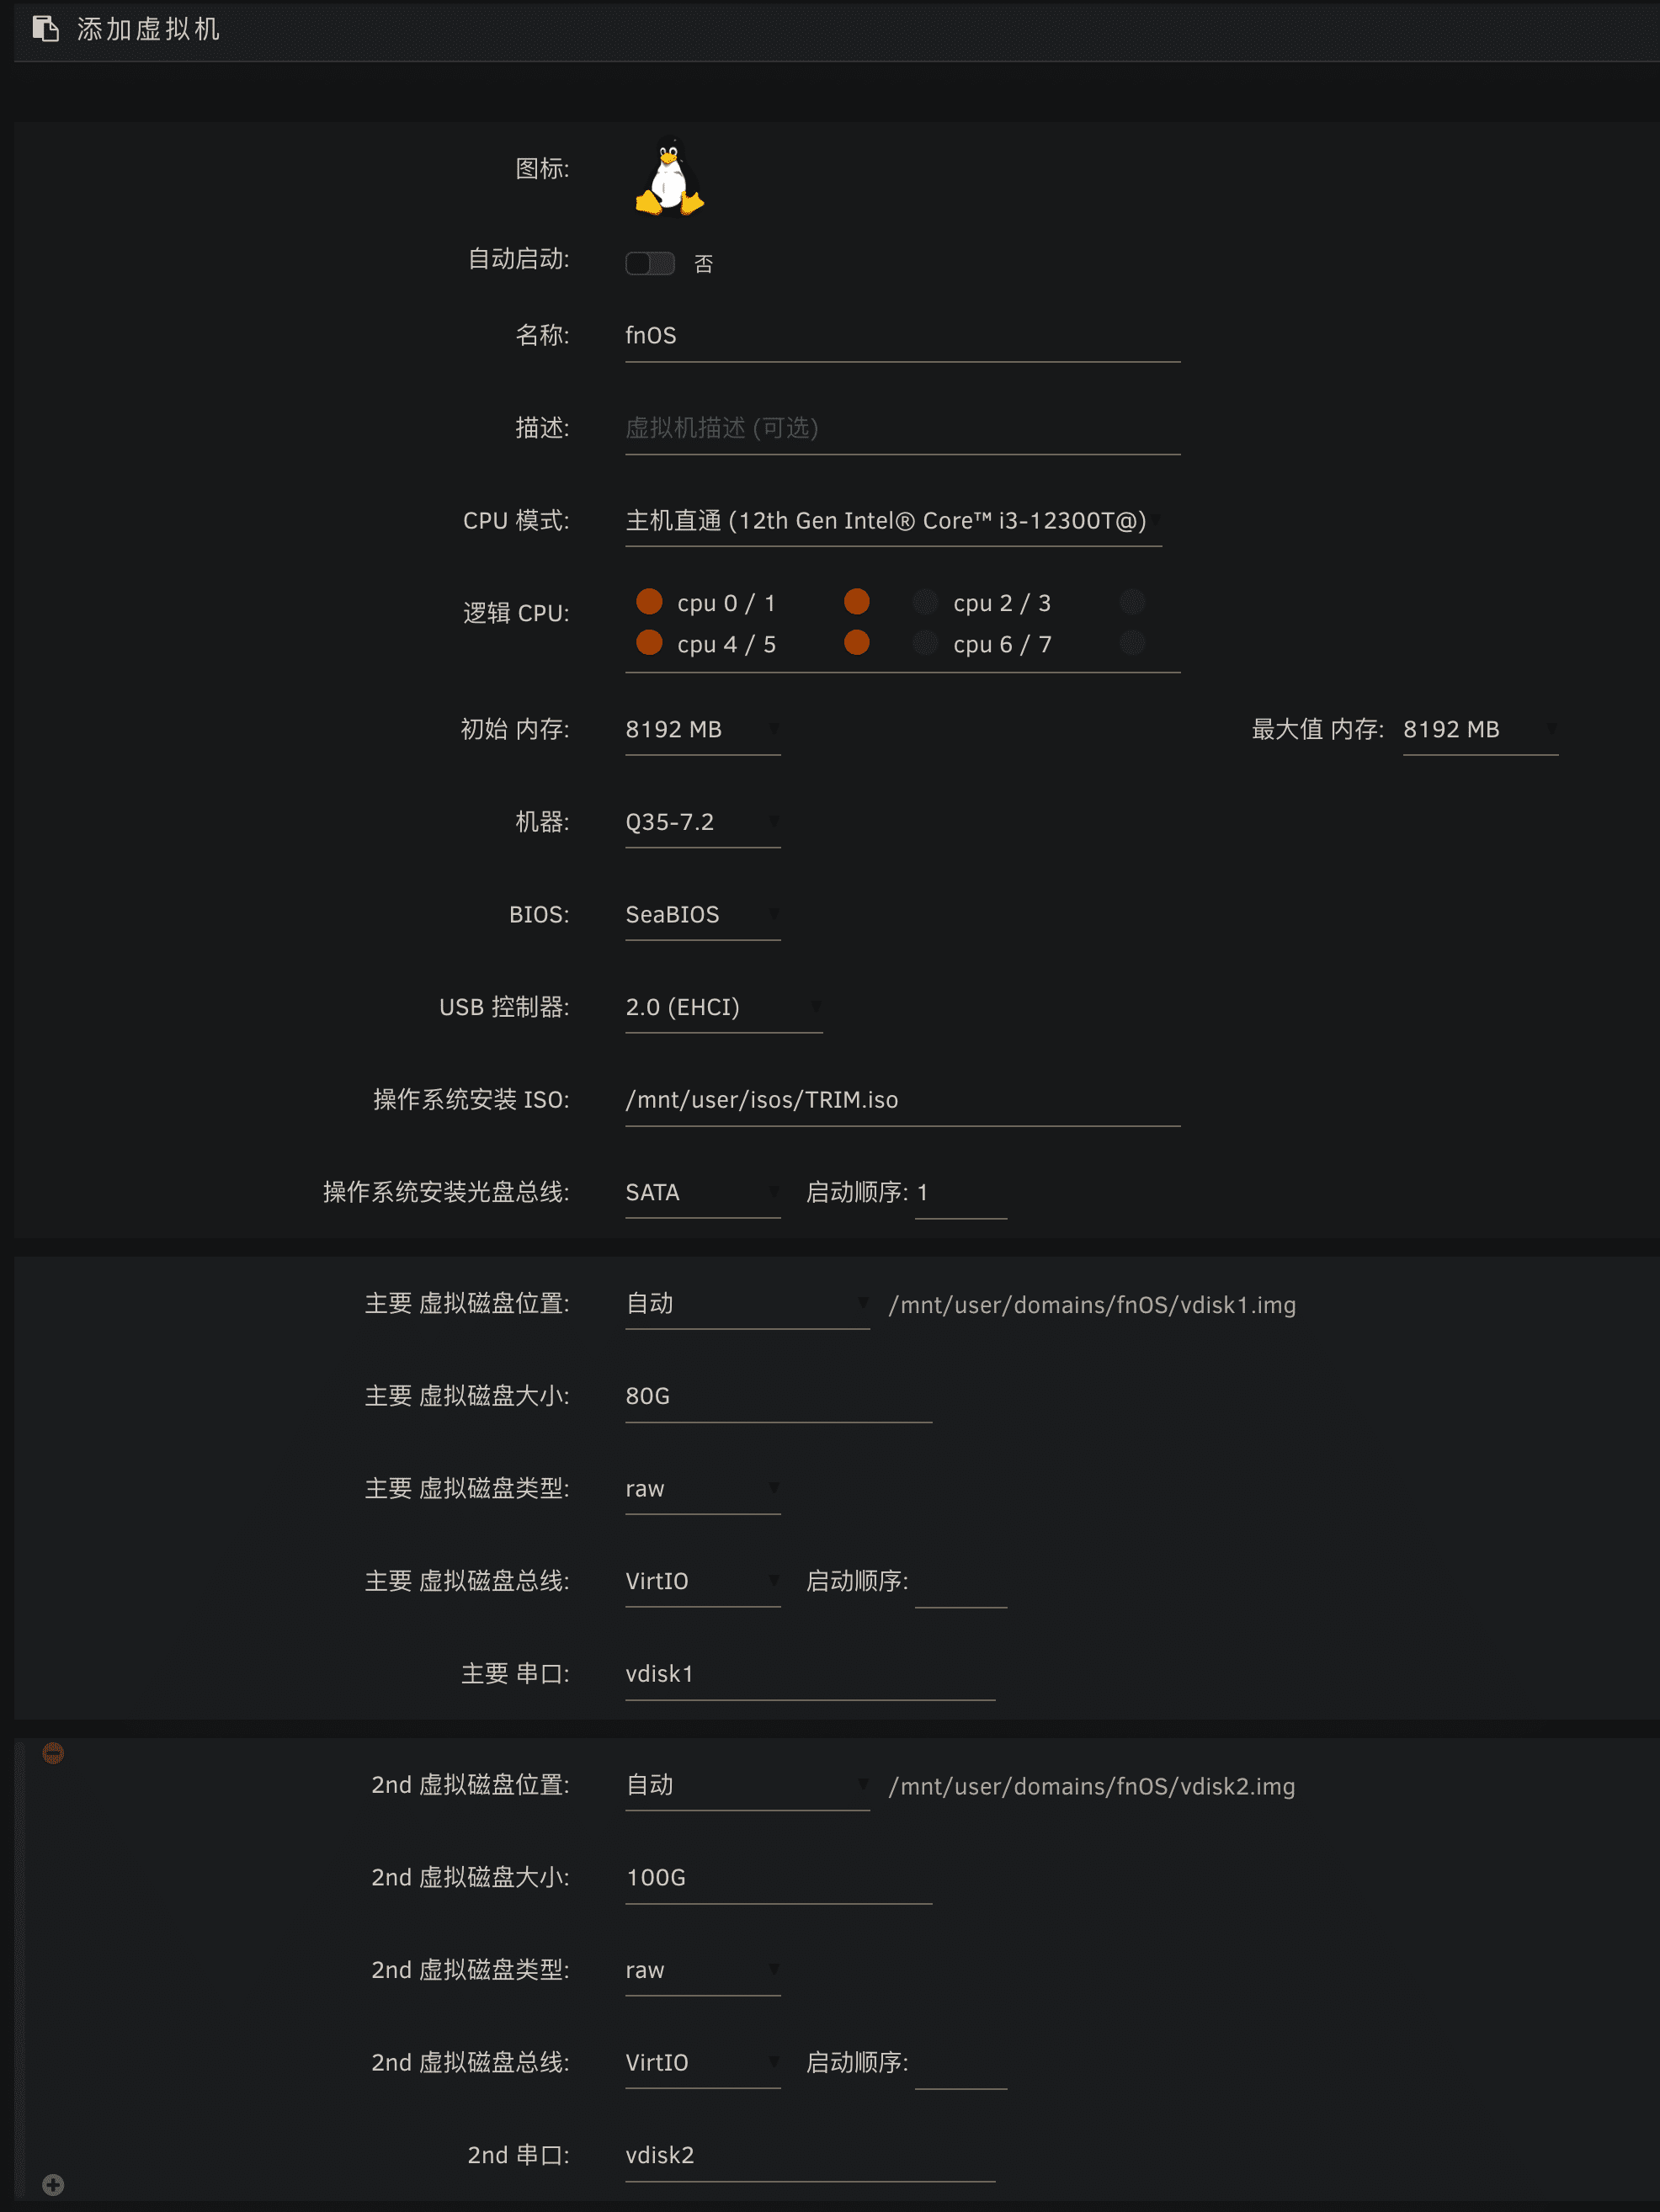Open the 最大值内存 8192 MB dropdown

click(x=1480, y=730)
